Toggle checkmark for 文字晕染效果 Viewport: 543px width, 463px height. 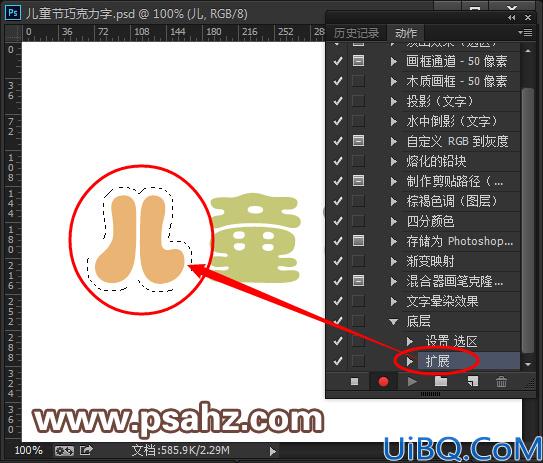click(338, 301)
